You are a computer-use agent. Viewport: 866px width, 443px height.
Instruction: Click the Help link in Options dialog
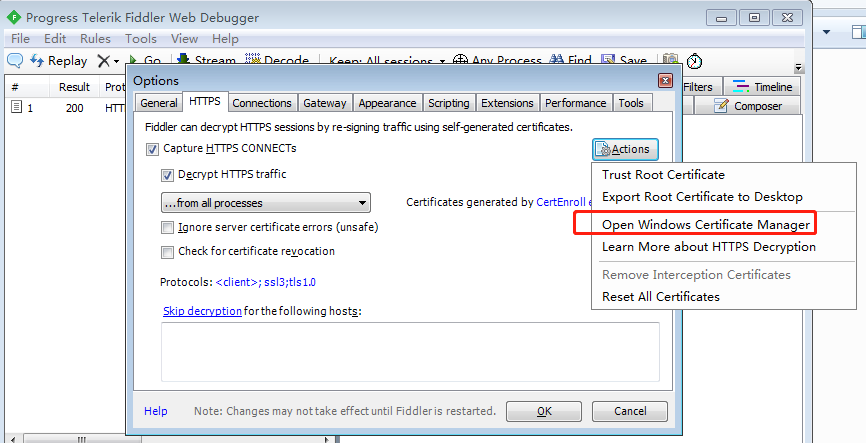(156, 411)
